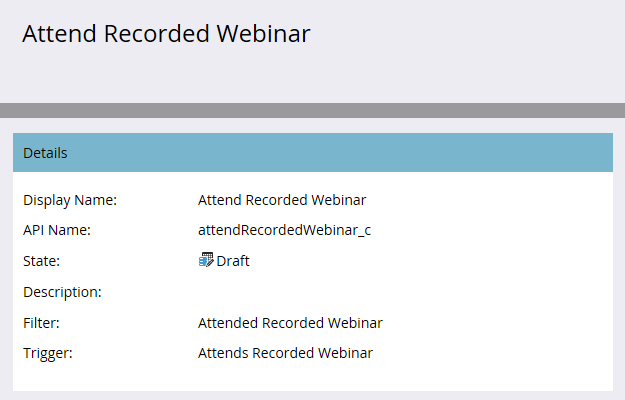Click the Attends Recorded Webinar trigger value
Screen dimensions: 625x400
pos(285,353)
